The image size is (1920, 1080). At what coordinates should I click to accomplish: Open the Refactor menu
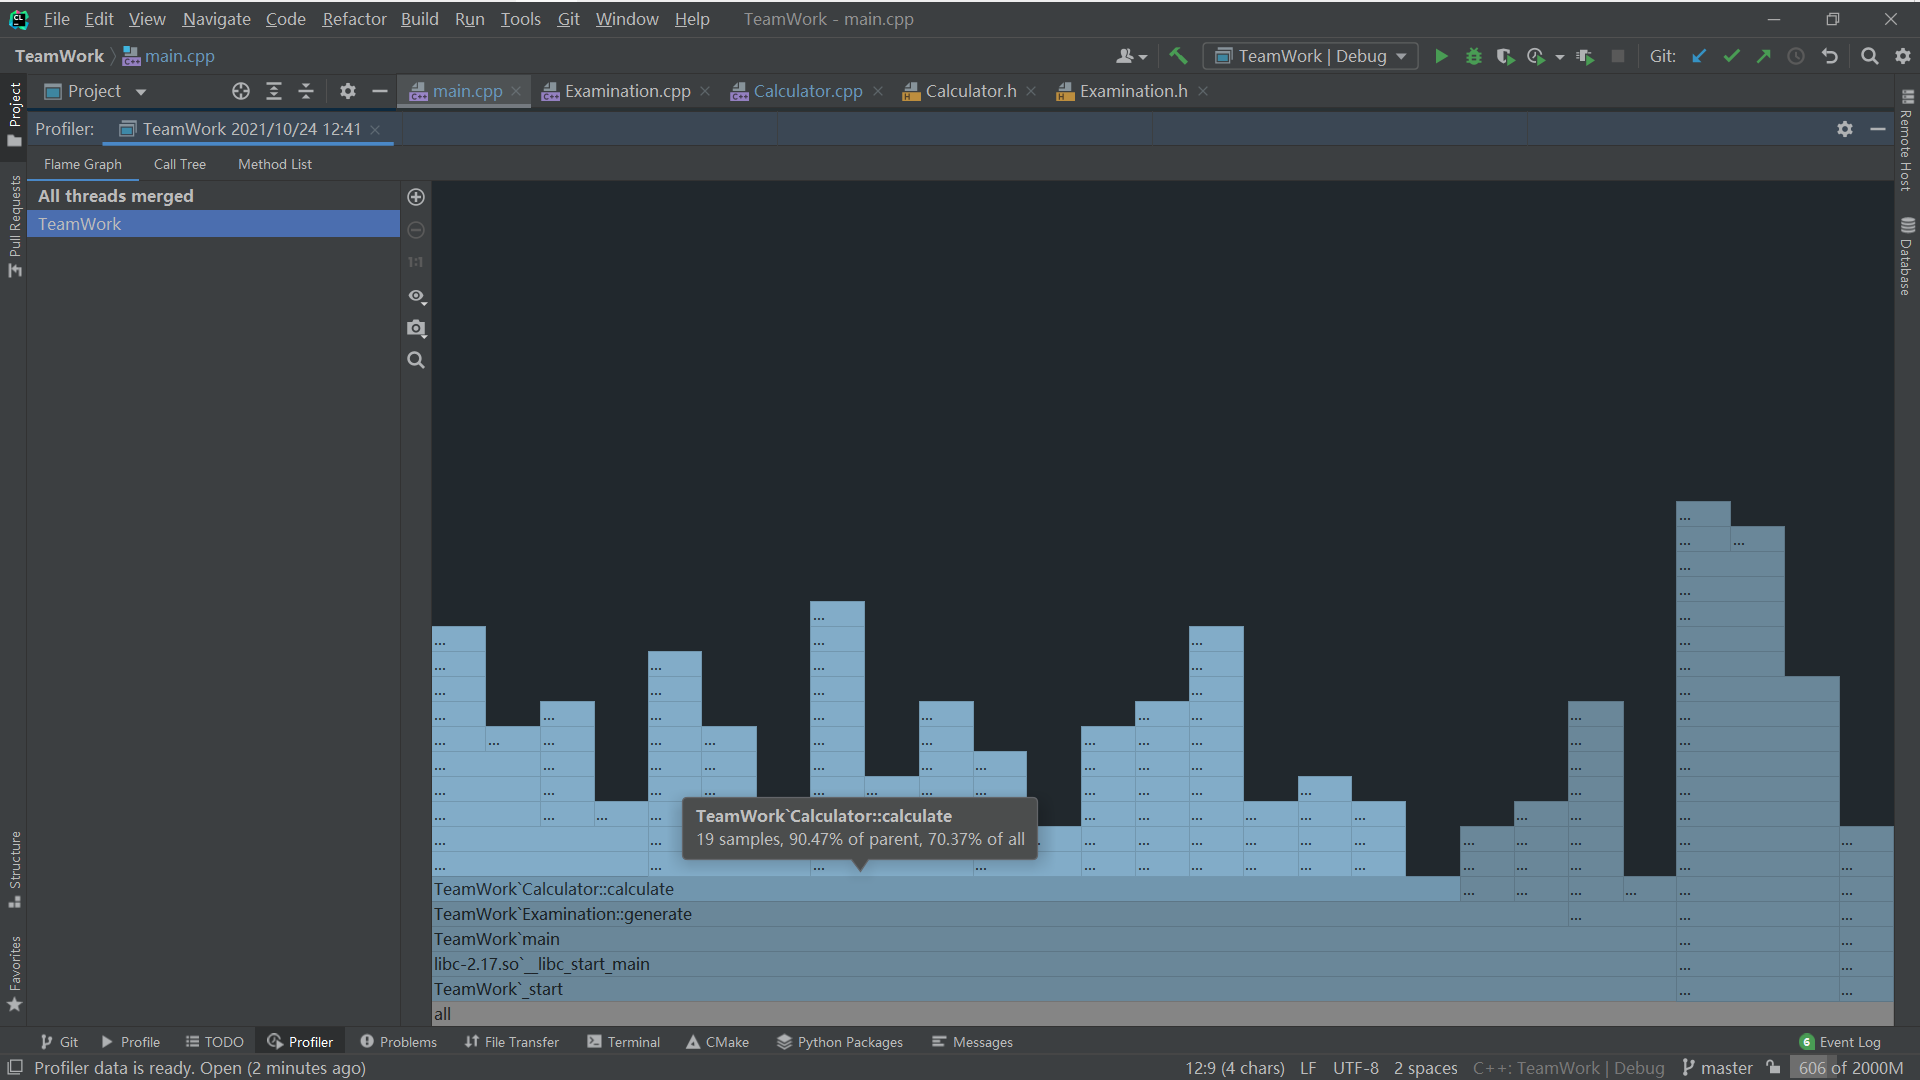tap(354, 19)
